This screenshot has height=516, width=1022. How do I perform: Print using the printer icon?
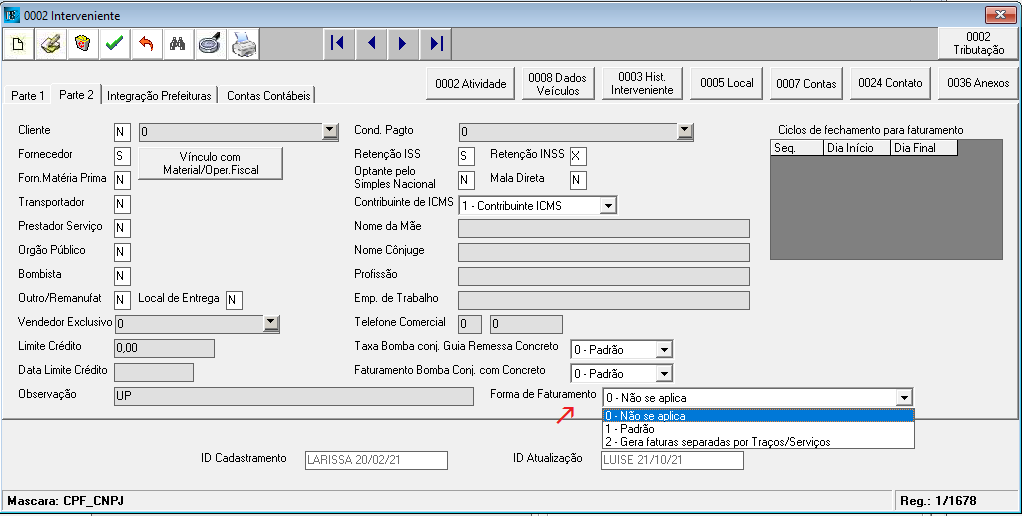(x=244, y=44)
